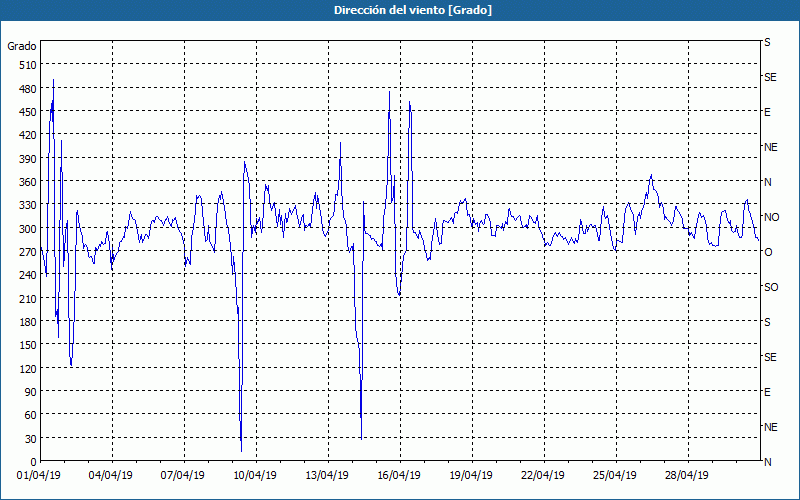
Task: Click the 13/04/19 date label
Action: (327, 475)
